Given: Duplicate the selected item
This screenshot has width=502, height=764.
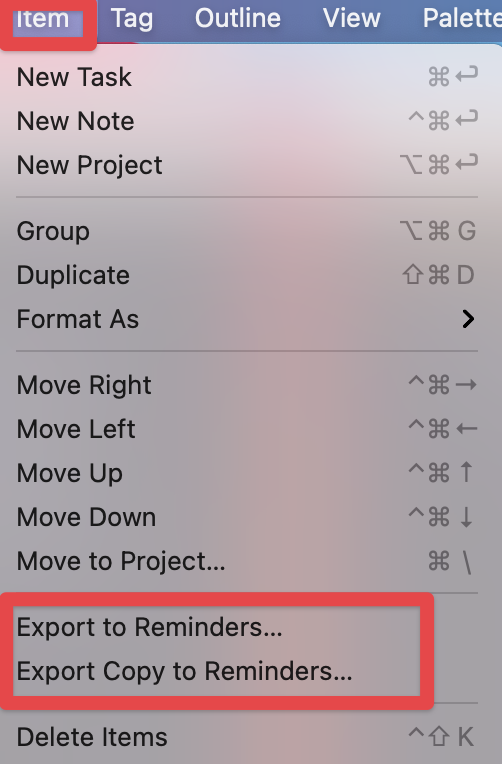Looking at the screenshot, I should tap(247, 275).
